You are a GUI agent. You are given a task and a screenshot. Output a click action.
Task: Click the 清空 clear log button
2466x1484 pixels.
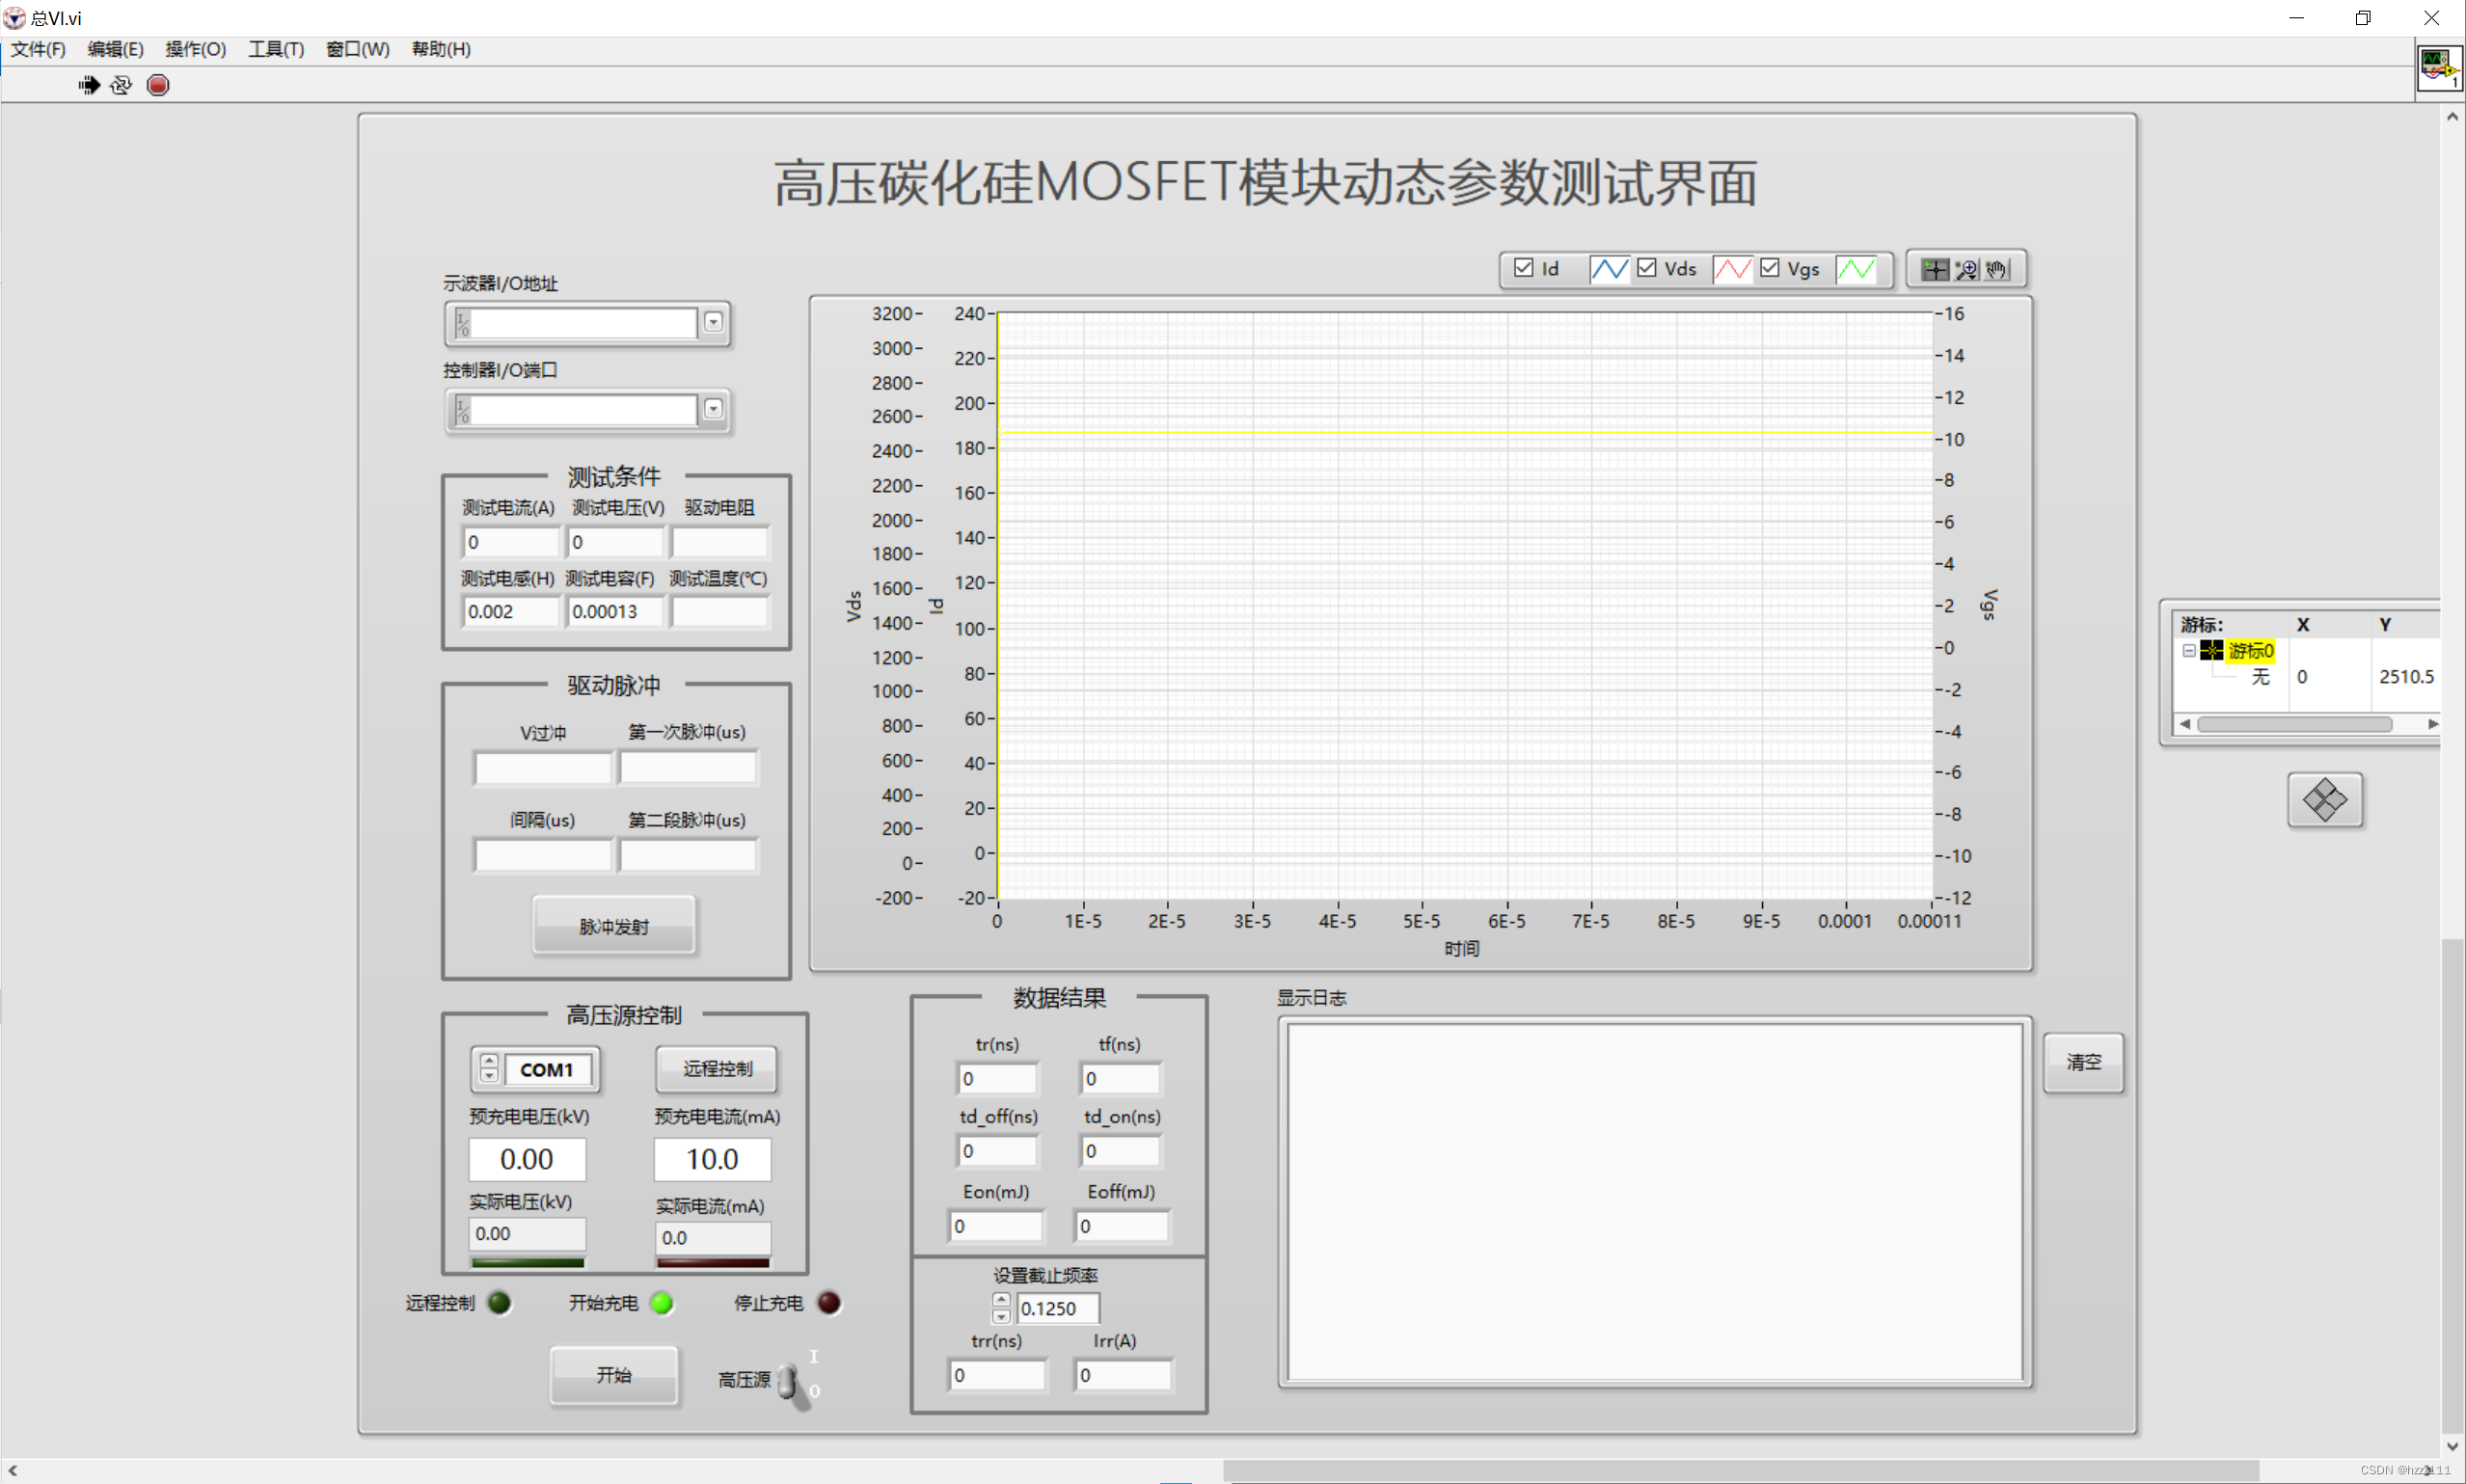2087,1058
